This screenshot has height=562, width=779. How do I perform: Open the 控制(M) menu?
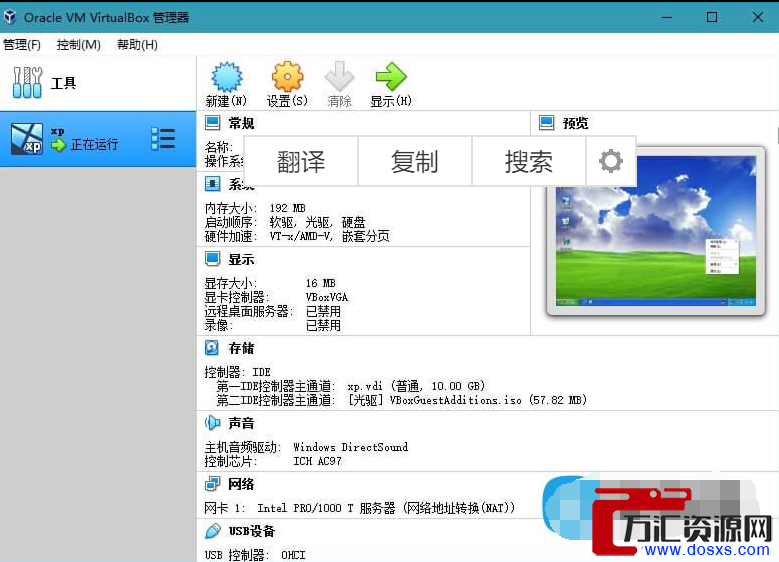pos(78,45)
